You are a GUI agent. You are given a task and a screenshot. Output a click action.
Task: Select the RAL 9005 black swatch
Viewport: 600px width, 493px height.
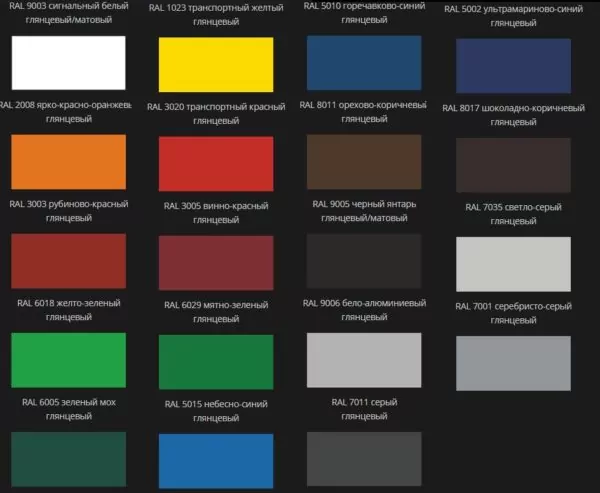tap(364, 261)
